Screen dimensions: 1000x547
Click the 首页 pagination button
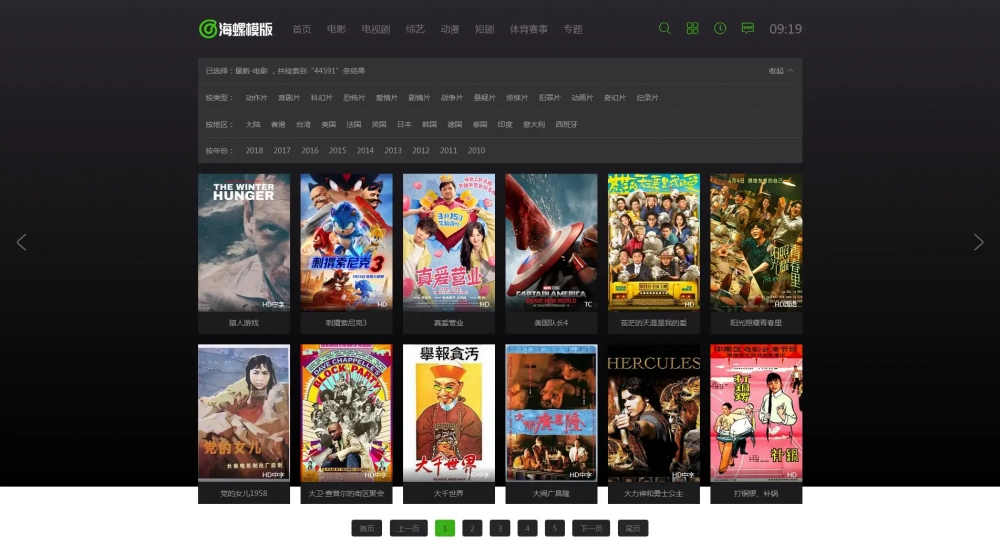pos(367,528)
